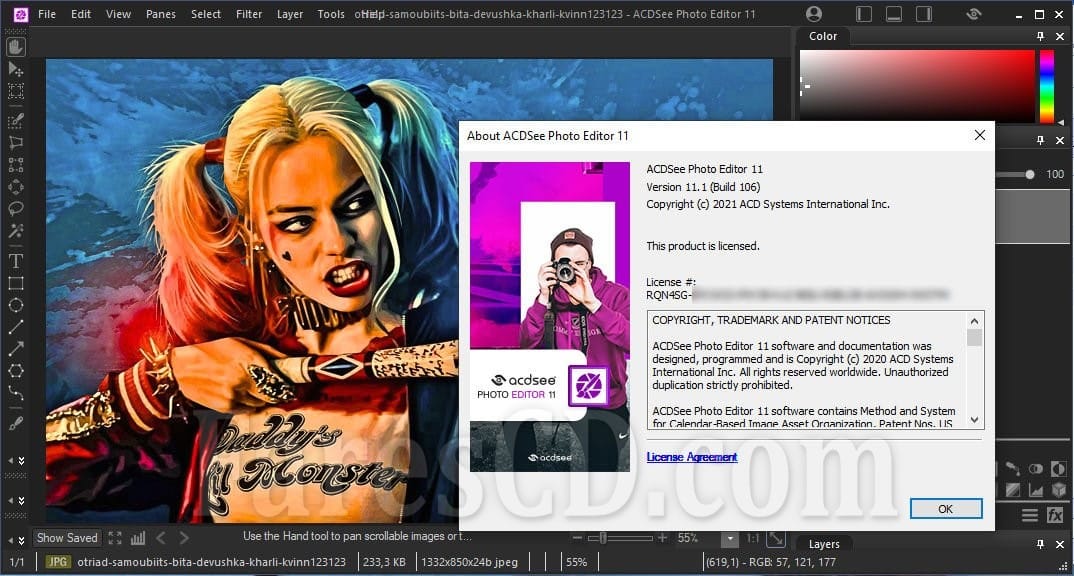This screenshot has width=1074, height=576.
Task: Select the Arrow drawing tool
Action: [16, 349]
